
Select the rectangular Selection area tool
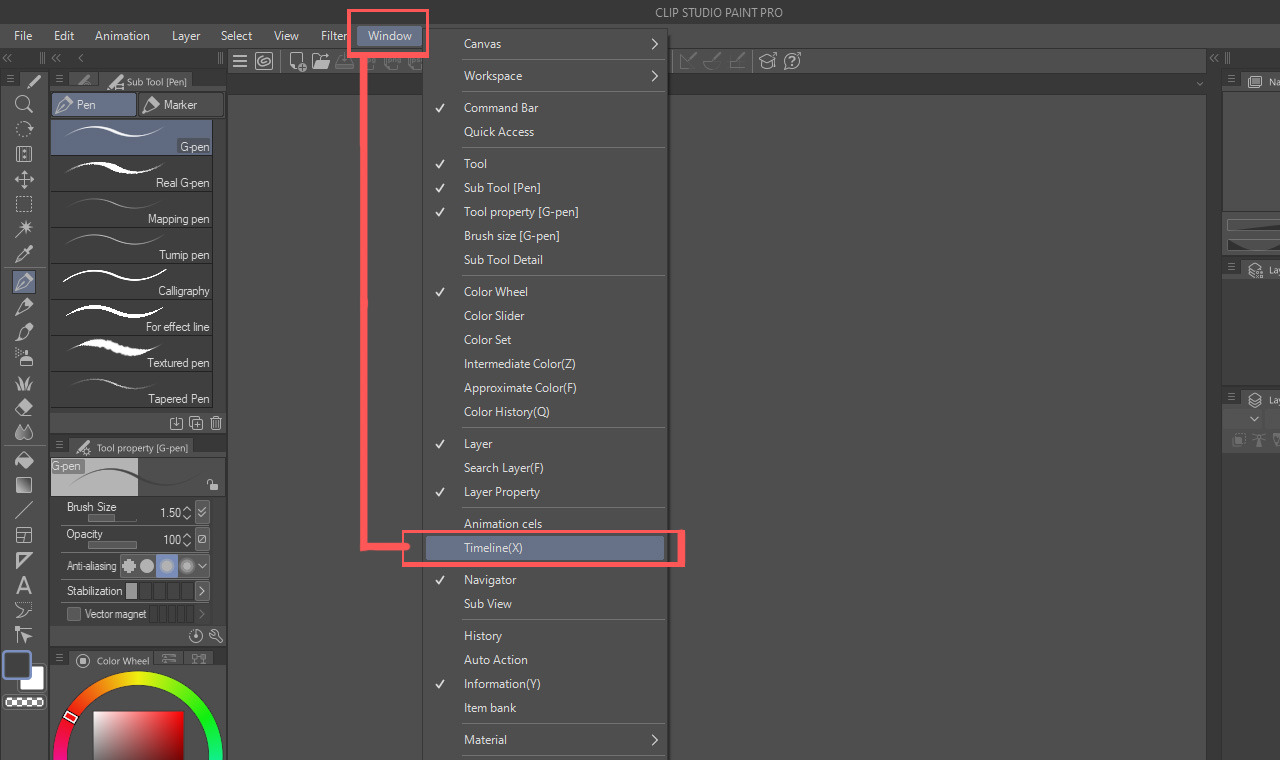click(x=24, y=204)
